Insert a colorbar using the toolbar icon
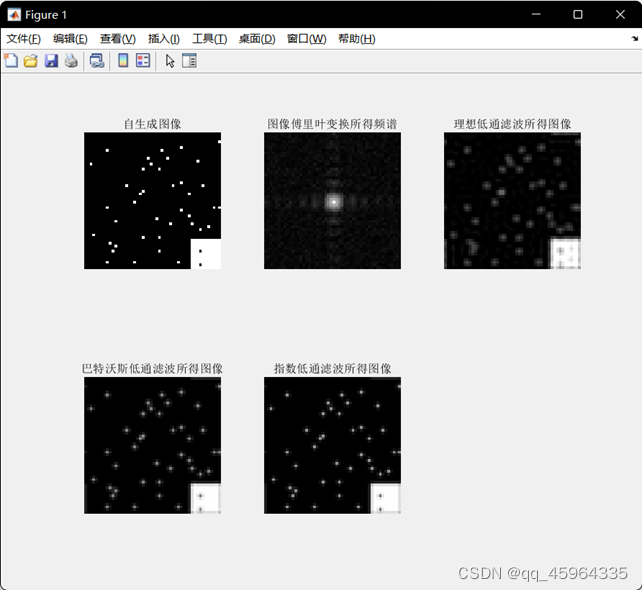This screenshot has height=591, width=643. pyautogui.click(x=123, y=61)
